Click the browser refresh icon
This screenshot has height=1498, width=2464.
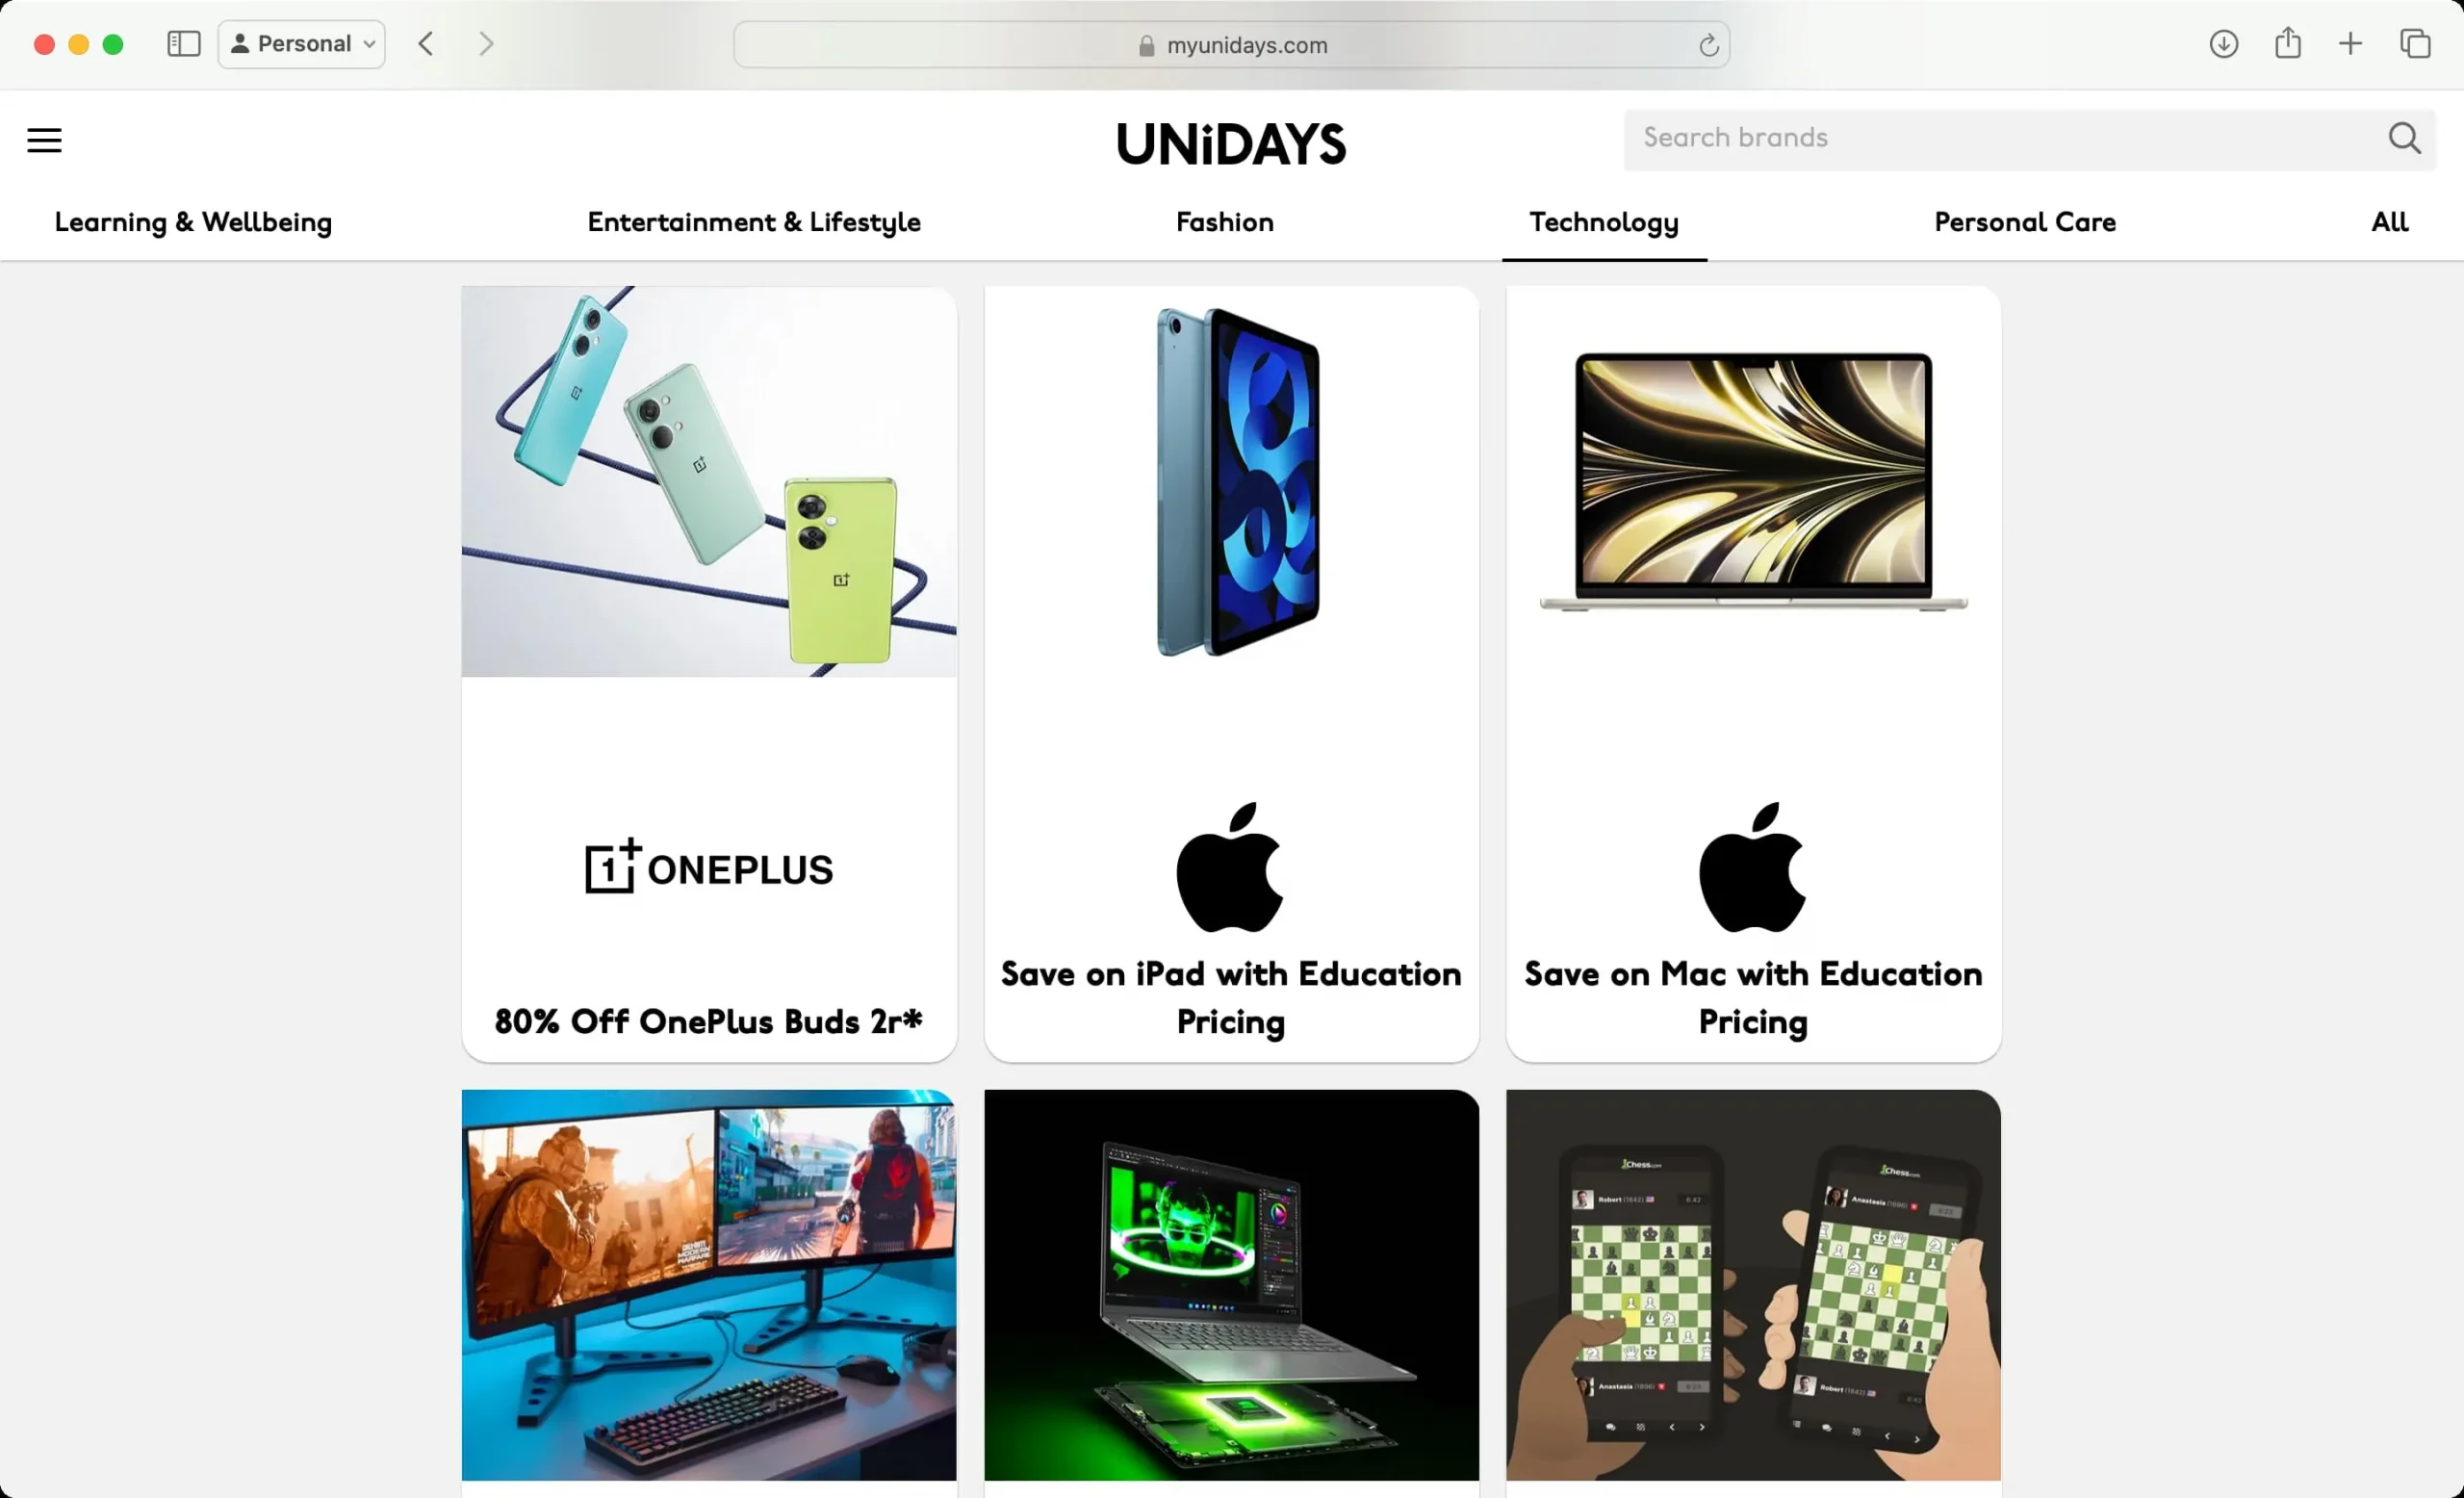coord(1709,44)
